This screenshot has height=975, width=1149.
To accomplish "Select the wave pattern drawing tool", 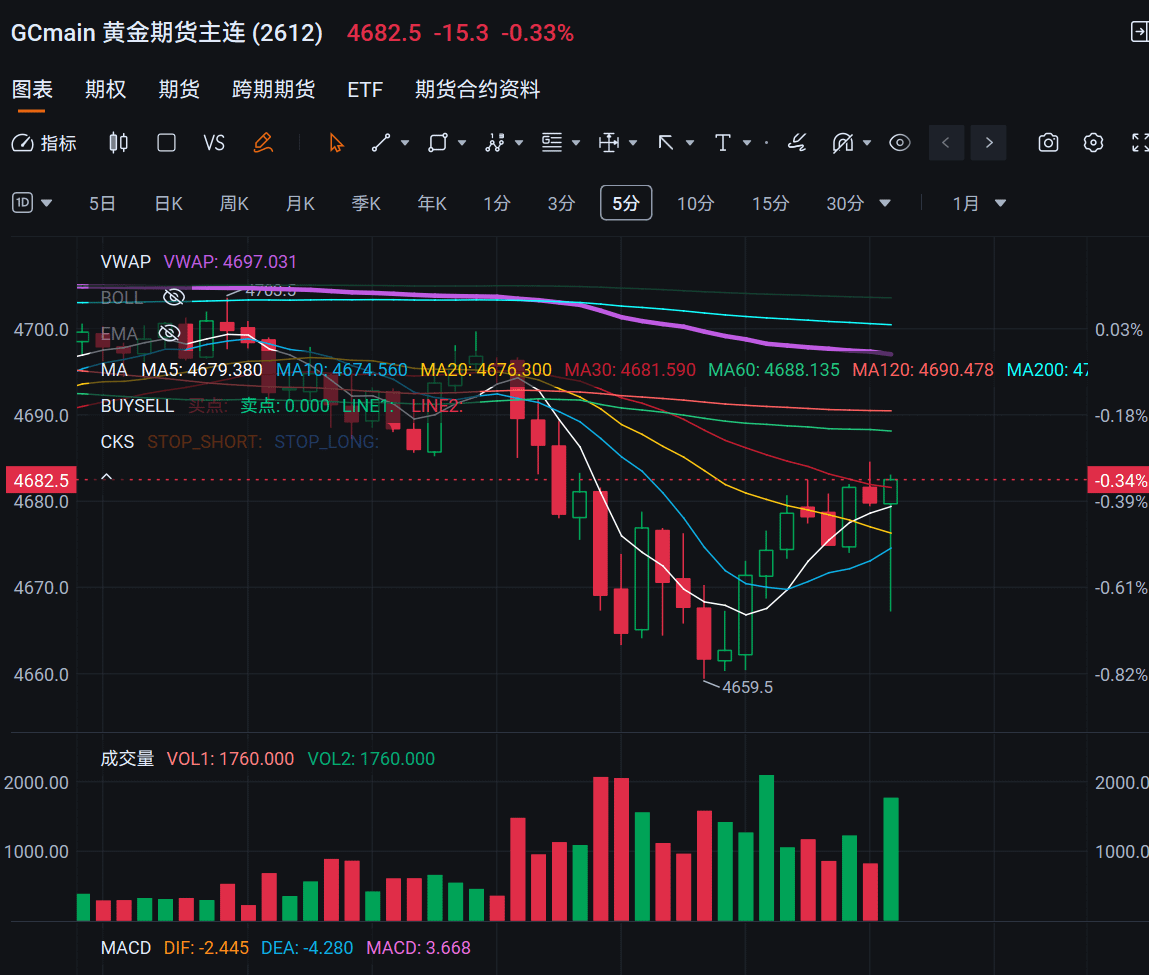I will point(495,143).
